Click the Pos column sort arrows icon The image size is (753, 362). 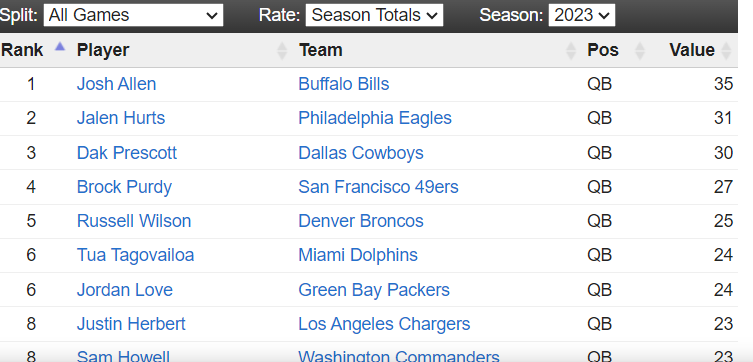640,50
